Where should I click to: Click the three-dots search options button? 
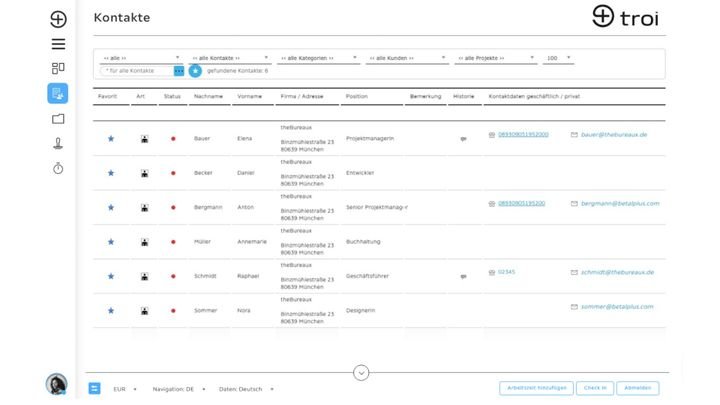coord(179,71)
